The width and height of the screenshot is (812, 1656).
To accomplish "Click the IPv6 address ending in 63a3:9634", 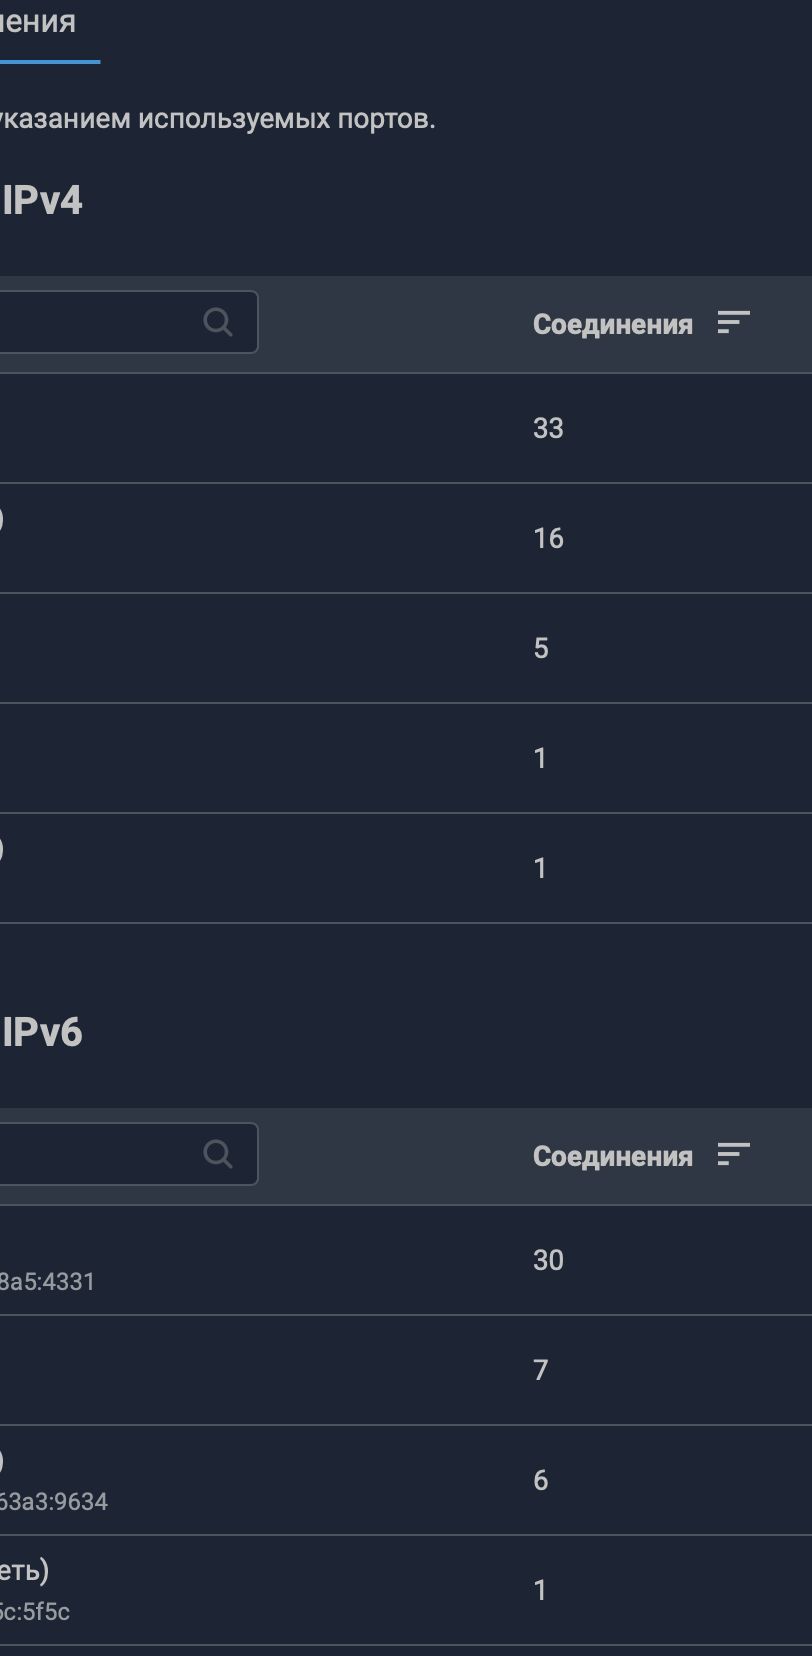I will pos(53,1502).
